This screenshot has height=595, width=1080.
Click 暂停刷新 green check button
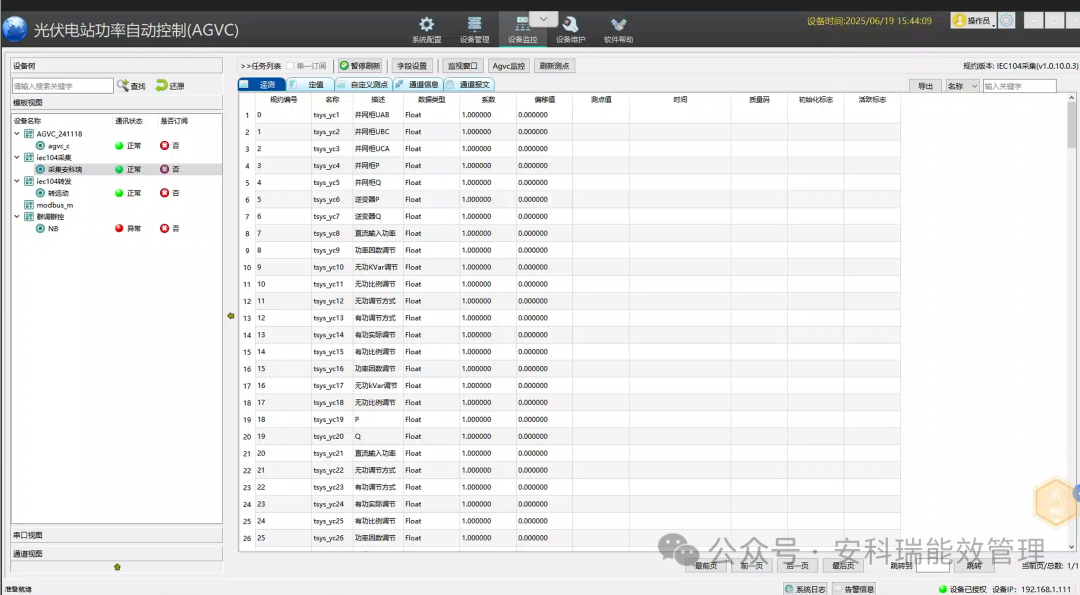tap(359, 66)
